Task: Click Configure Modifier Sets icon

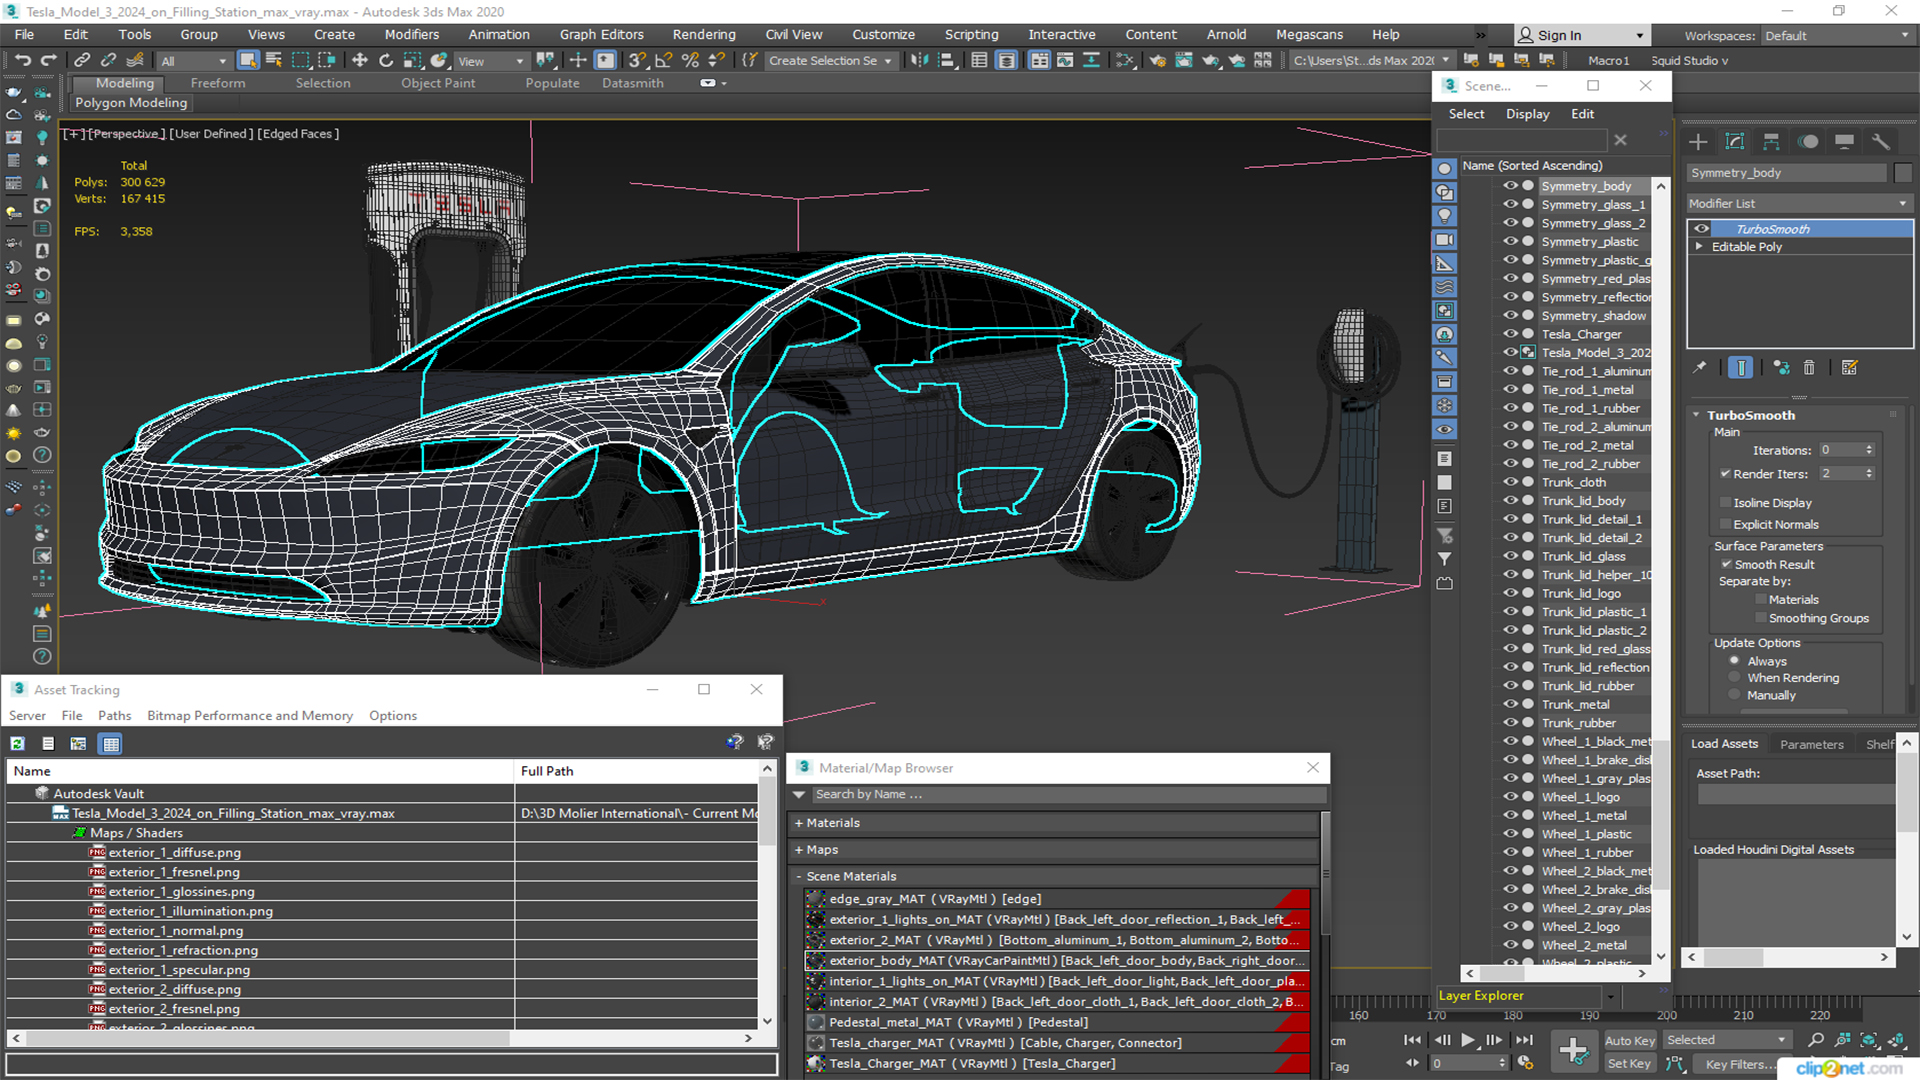Action: point(1849,368)
